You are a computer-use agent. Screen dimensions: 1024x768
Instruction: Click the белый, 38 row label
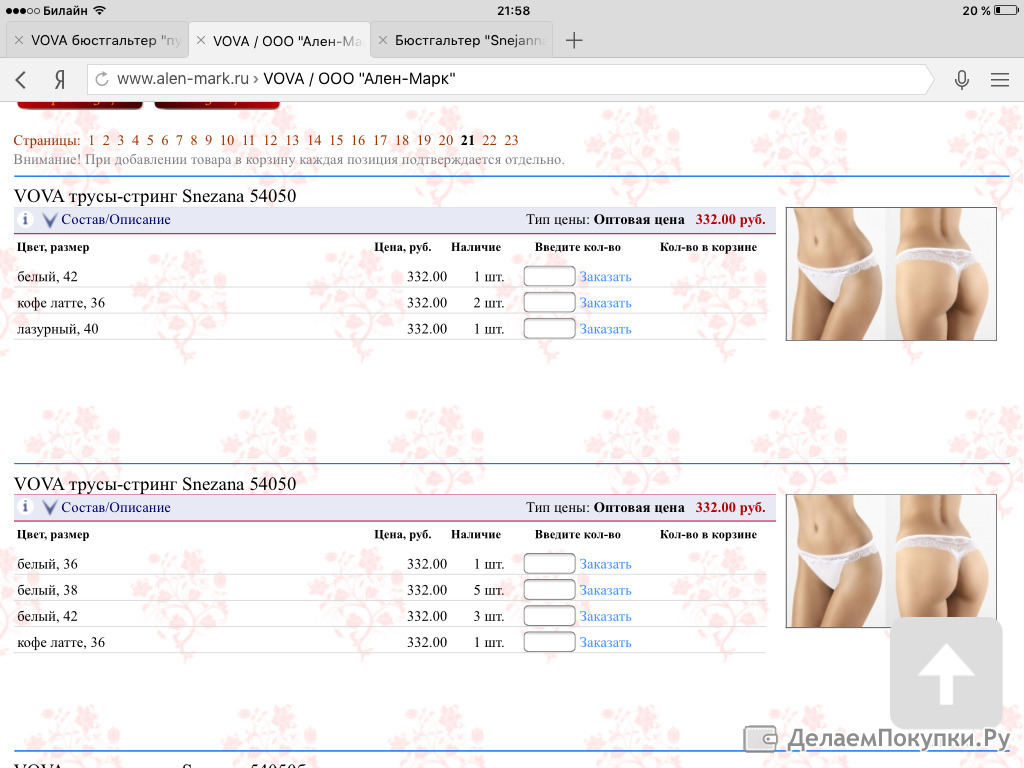tap(47, 590)
